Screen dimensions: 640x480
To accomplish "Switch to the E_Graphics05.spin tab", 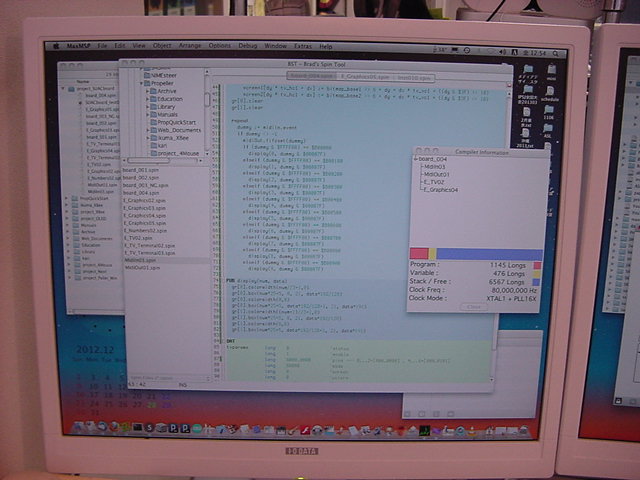I will tap(365, 76).
